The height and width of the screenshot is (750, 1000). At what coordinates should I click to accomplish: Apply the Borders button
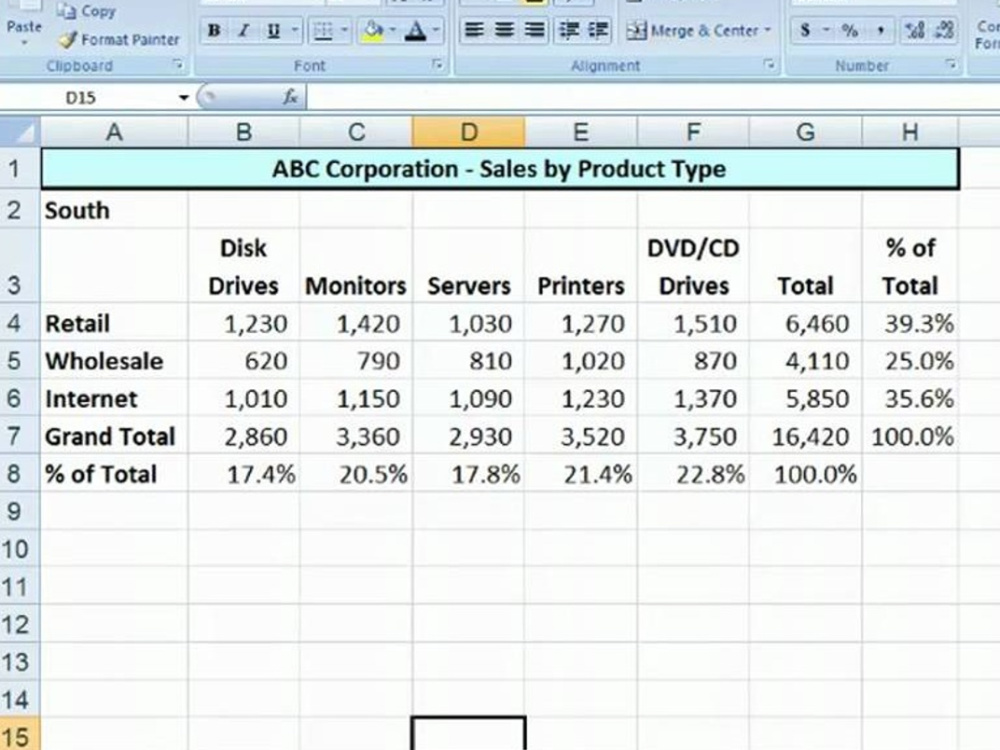coord(323,30)
